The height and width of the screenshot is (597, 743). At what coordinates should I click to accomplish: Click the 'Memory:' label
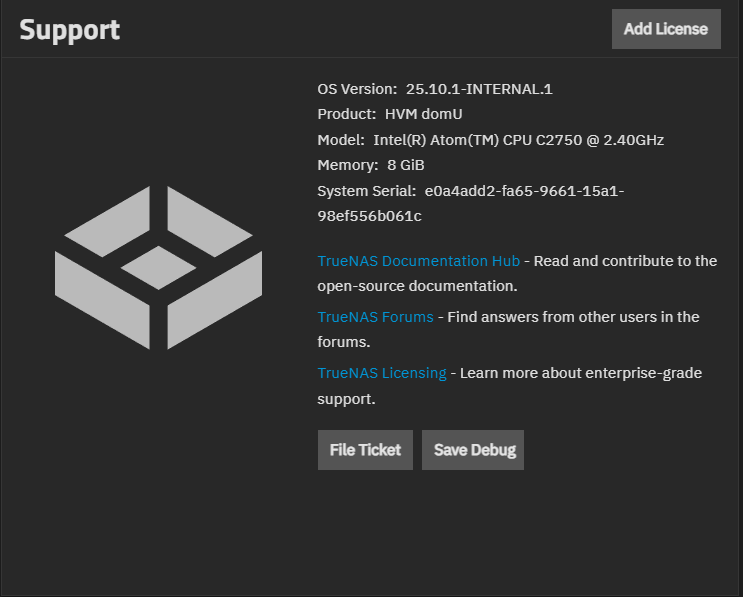[x=347, y=165]
